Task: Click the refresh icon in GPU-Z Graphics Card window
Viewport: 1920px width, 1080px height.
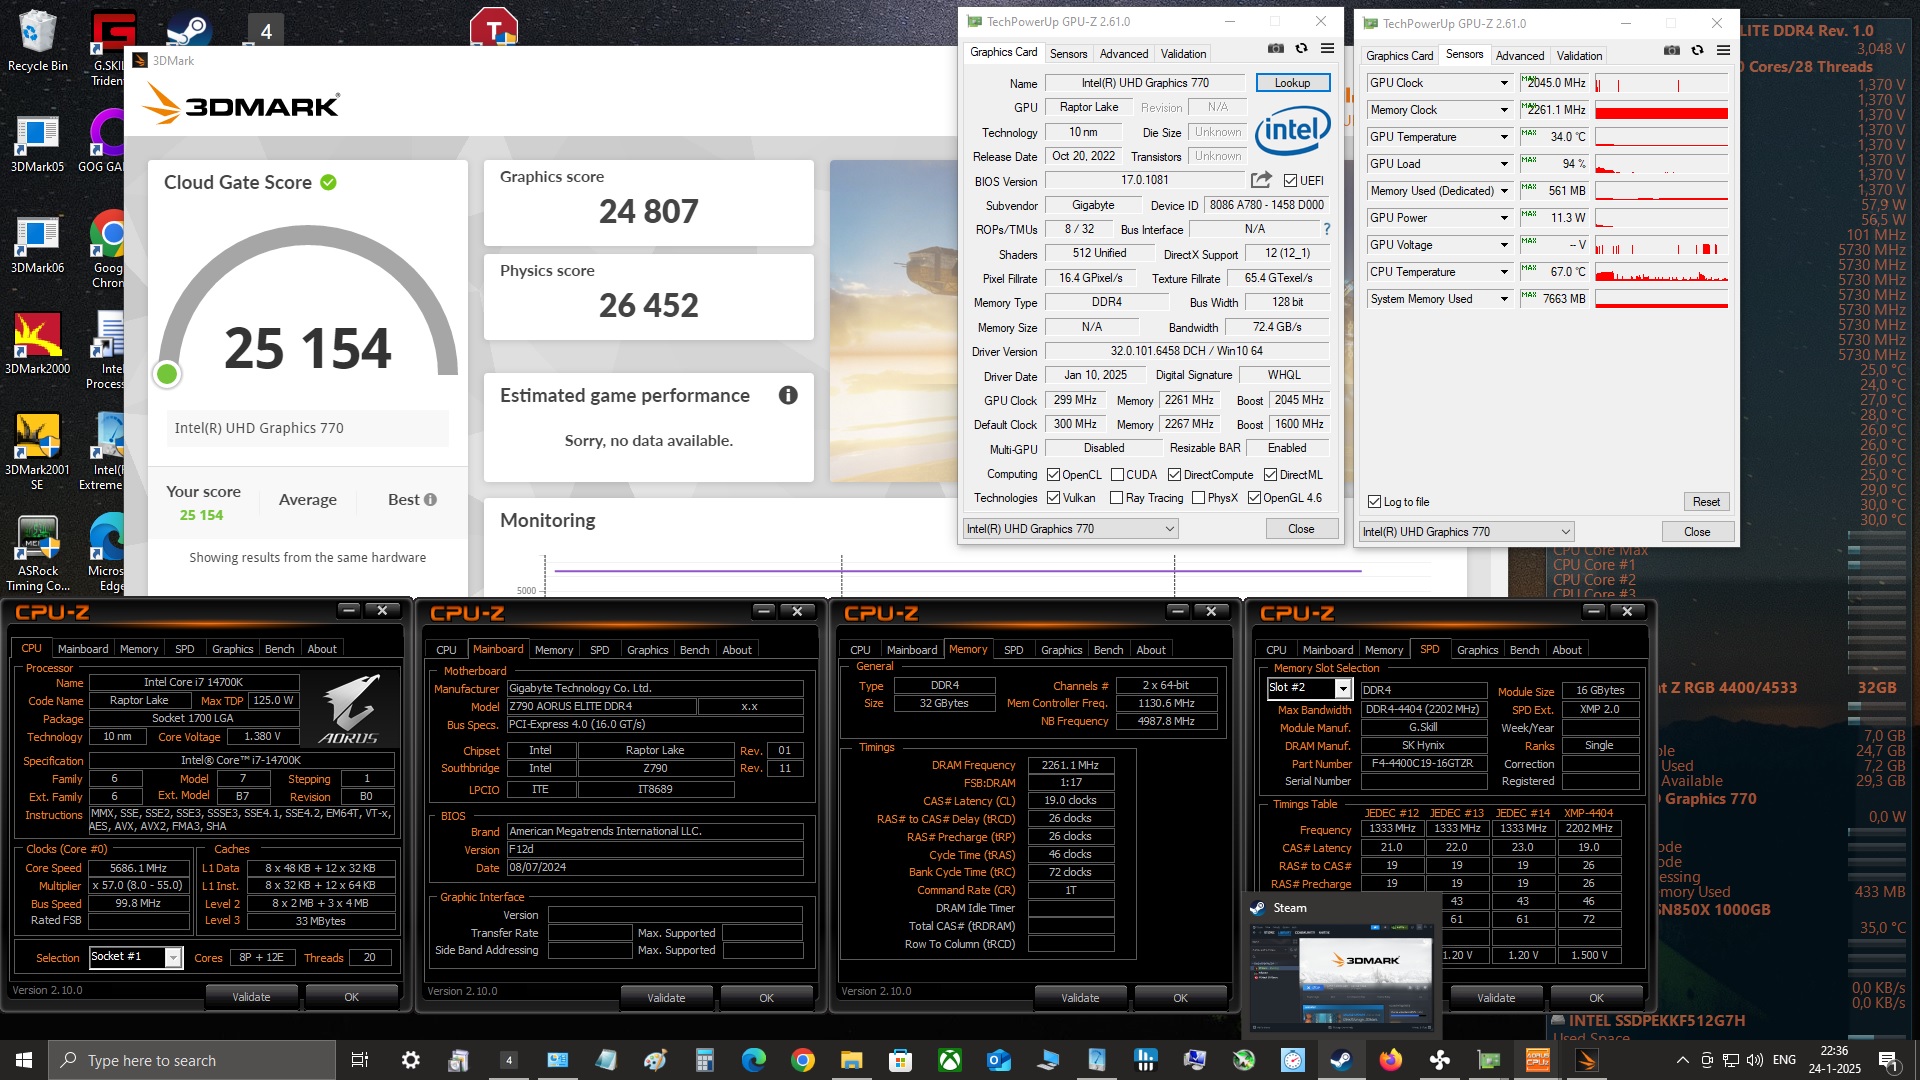Action: tap(1301, 48)
